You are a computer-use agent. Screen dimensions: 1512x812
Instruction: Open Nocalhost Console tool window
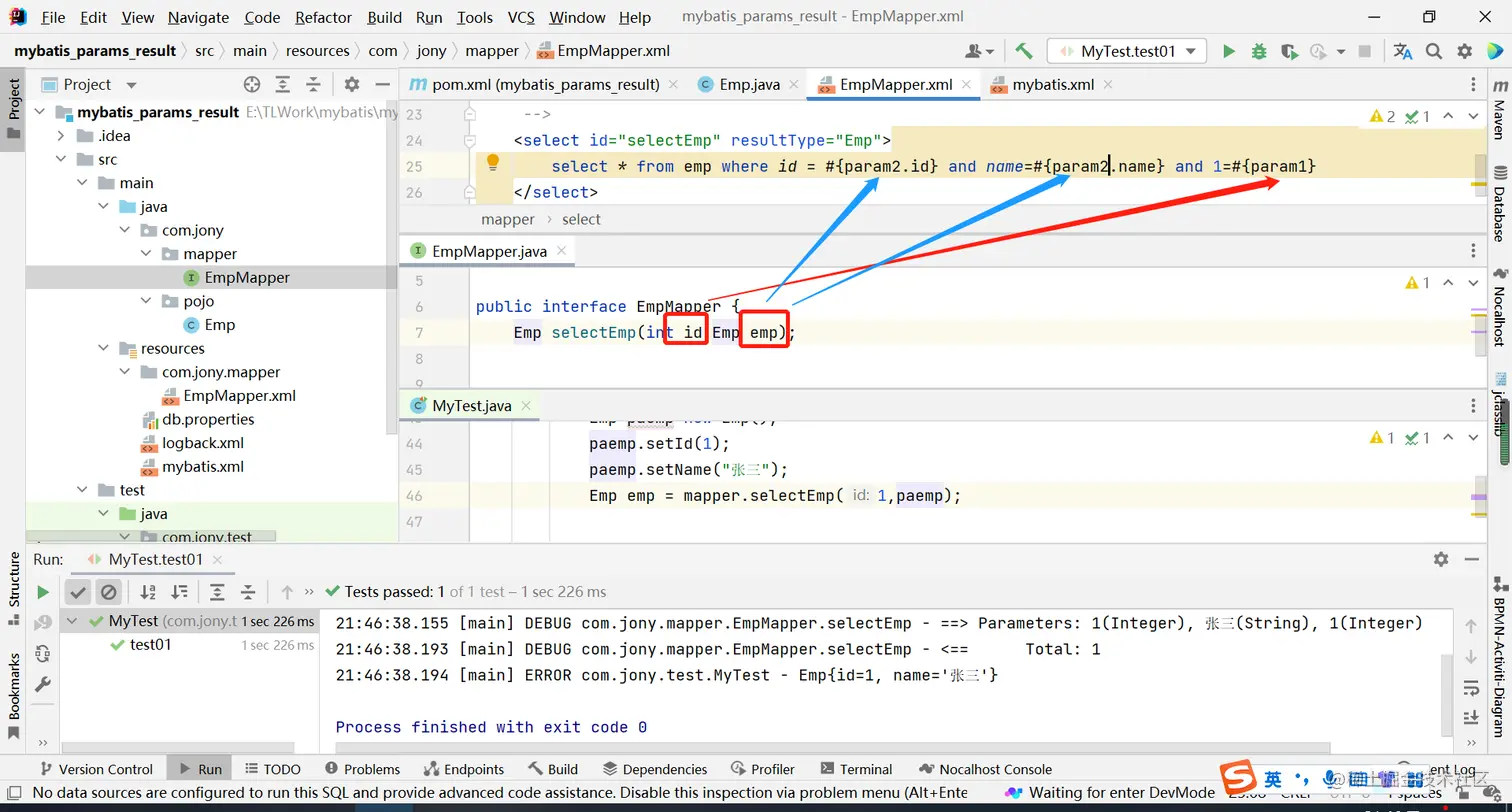click(x=984, y=769)
